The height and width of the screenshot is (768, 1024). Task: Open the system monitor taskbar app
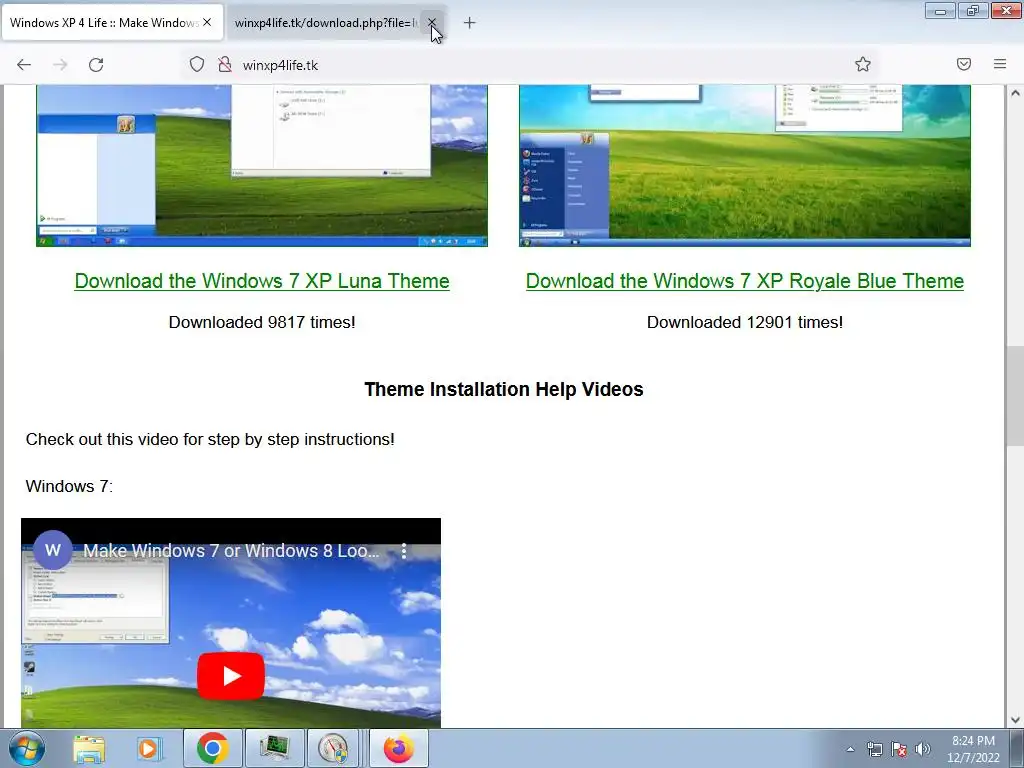point(274,748)
